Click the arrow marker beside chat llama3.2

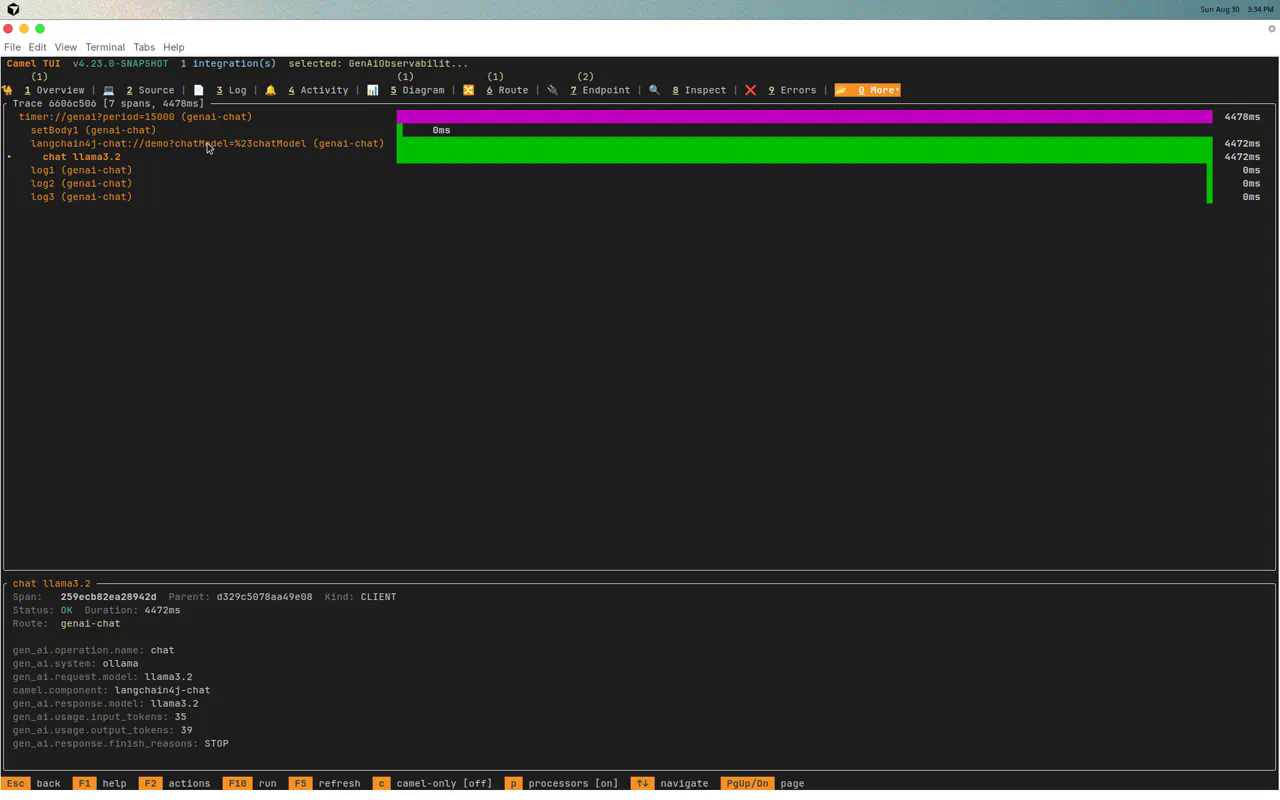[x=10, y=157]
